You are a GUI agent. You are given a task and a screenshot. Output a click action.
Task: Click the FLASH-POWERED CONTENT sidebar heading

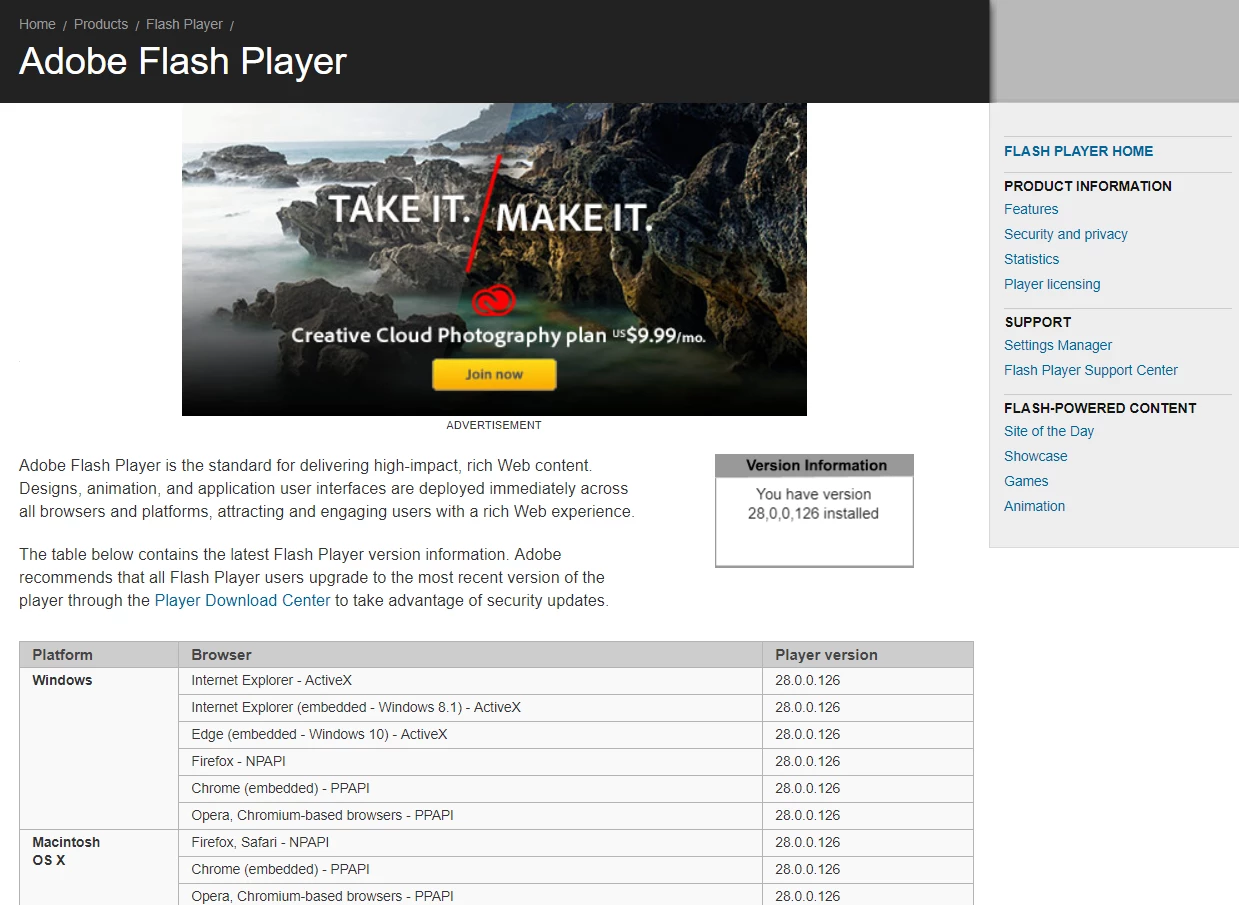click(x=1100, y=408)
